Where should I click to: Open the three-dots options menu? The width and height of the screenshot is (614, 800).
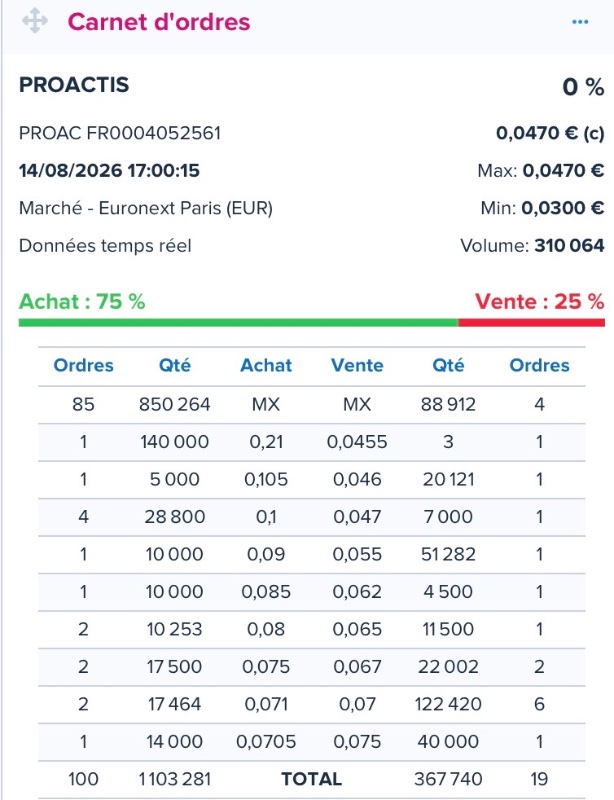[x=580, y=22]
